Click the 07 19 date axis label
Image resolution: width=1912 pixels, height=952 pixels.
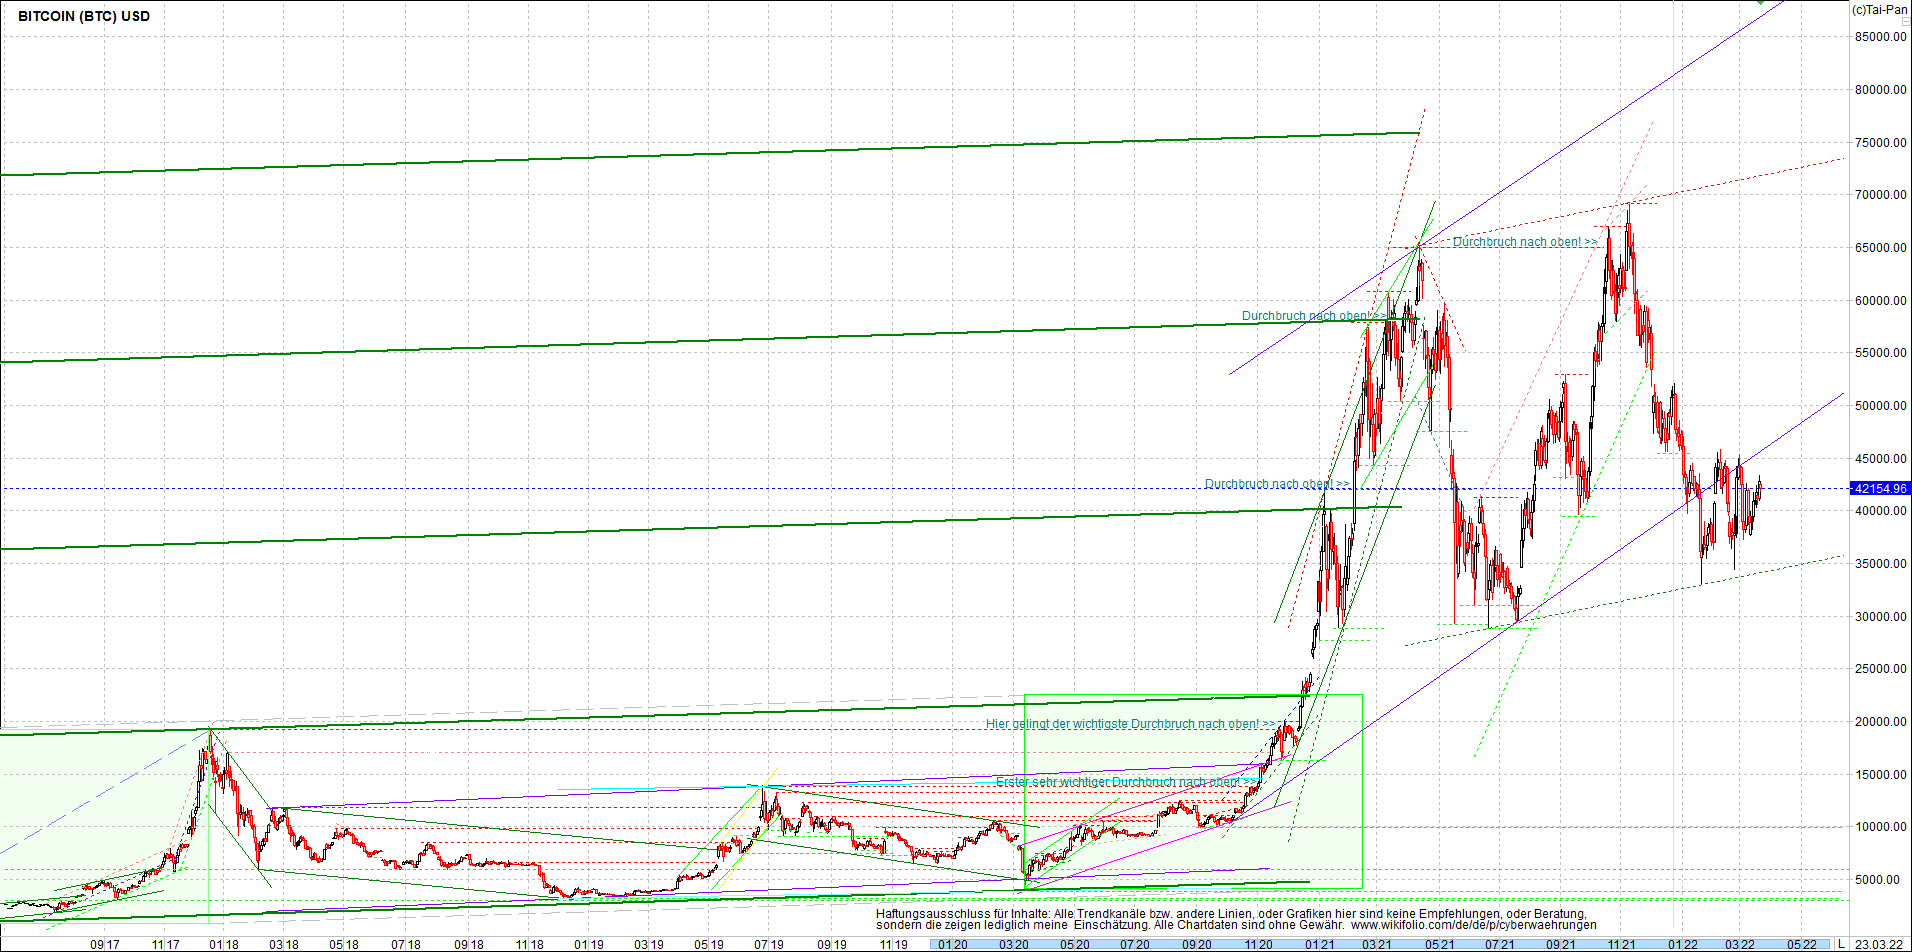coord(769,945)
